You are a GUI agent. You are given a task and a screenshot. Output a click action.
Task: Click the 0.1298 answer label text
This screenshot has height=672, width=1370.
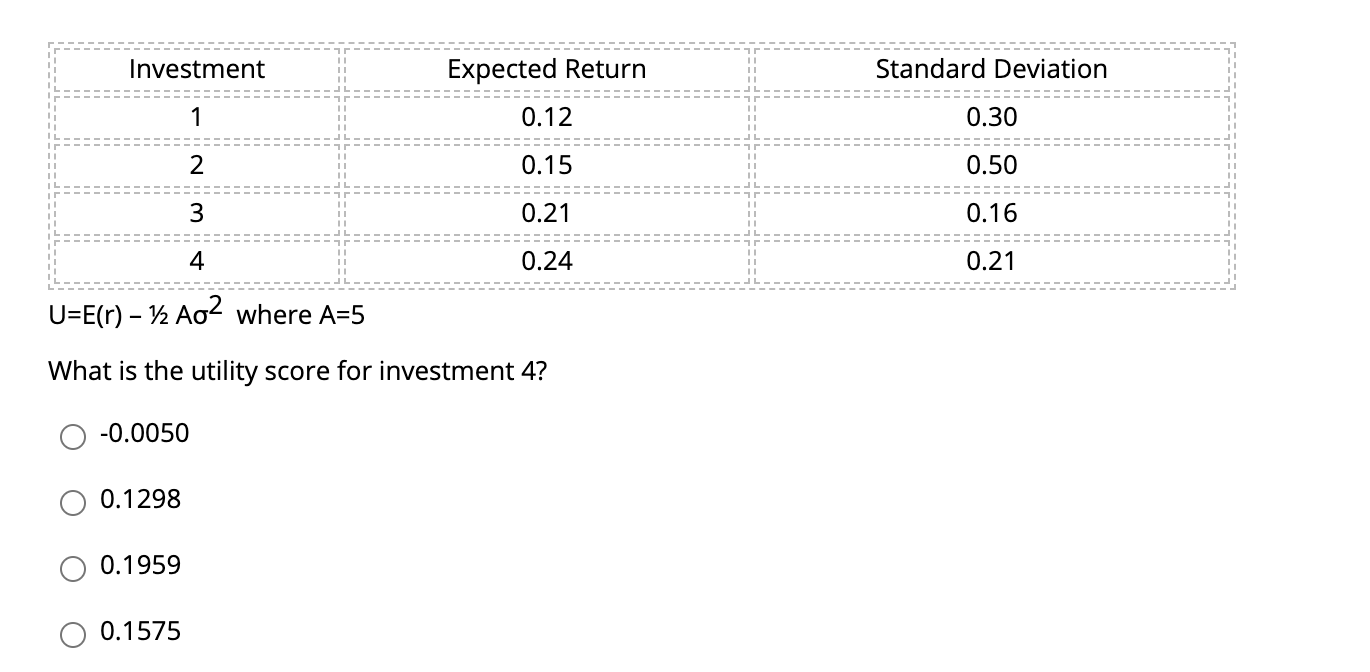[x=139, y=499]
